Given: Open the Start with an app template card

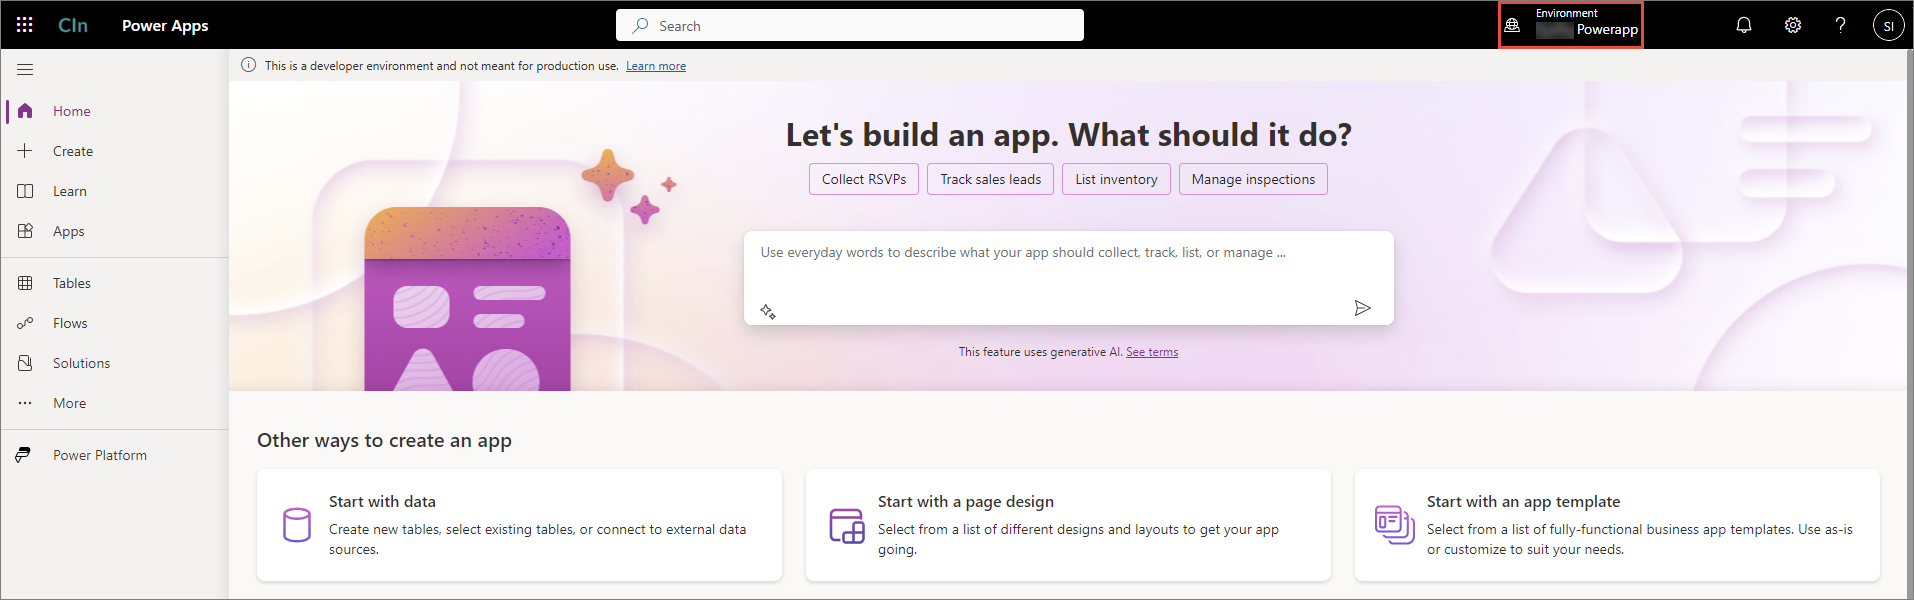Looking at the screenshot, I should 1617,525.
